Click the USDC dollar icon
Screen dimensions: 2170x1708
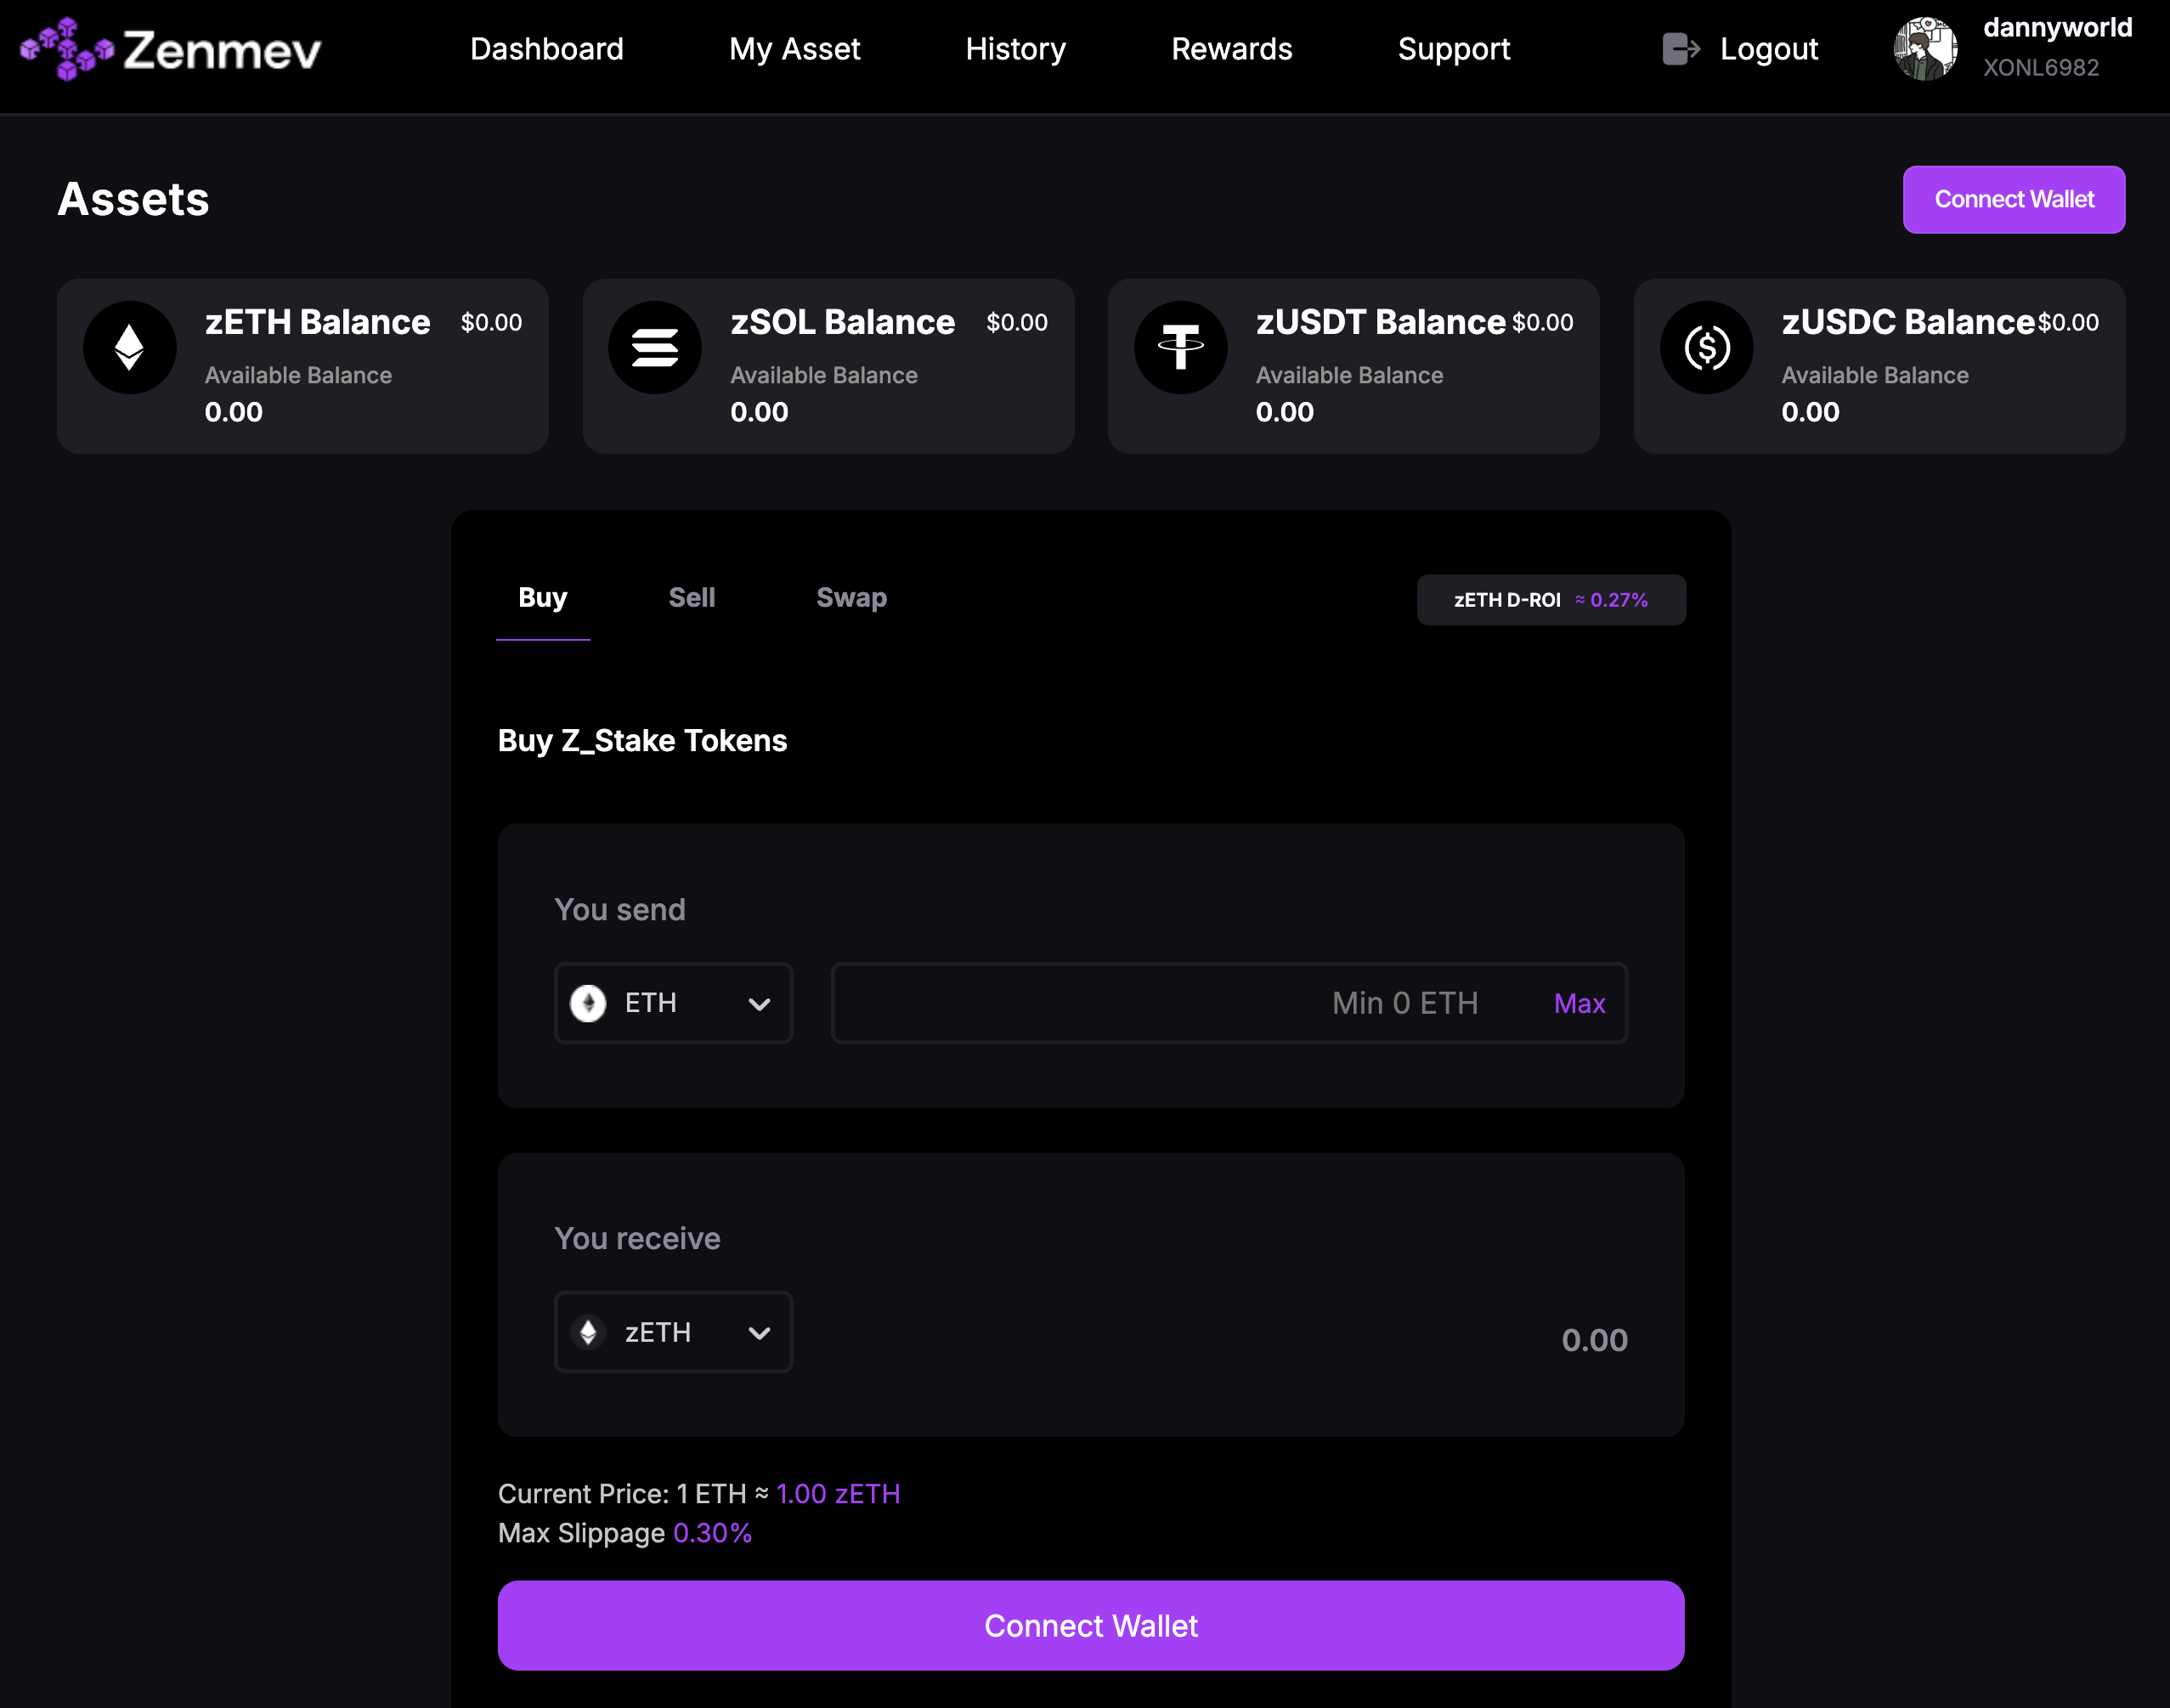1706,347
